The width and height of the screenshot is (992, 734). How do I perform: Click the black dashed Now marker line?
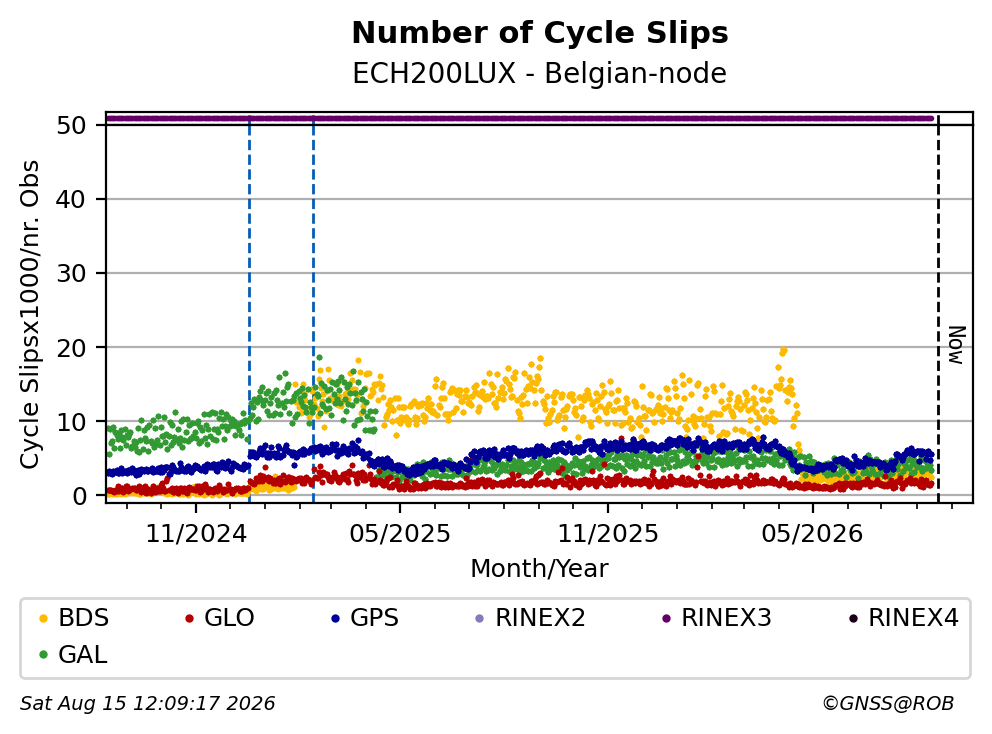pyautogui.click(x=938, y=307)
